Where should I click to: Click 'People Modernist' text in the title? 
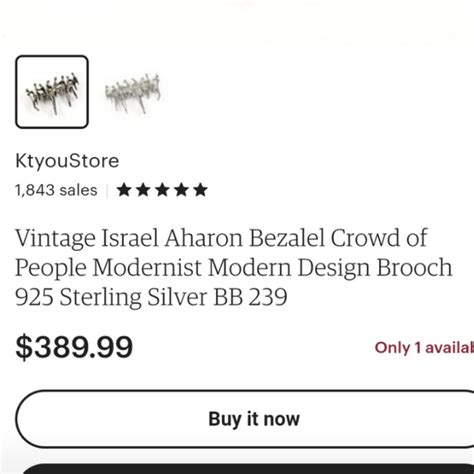(109, 268)
